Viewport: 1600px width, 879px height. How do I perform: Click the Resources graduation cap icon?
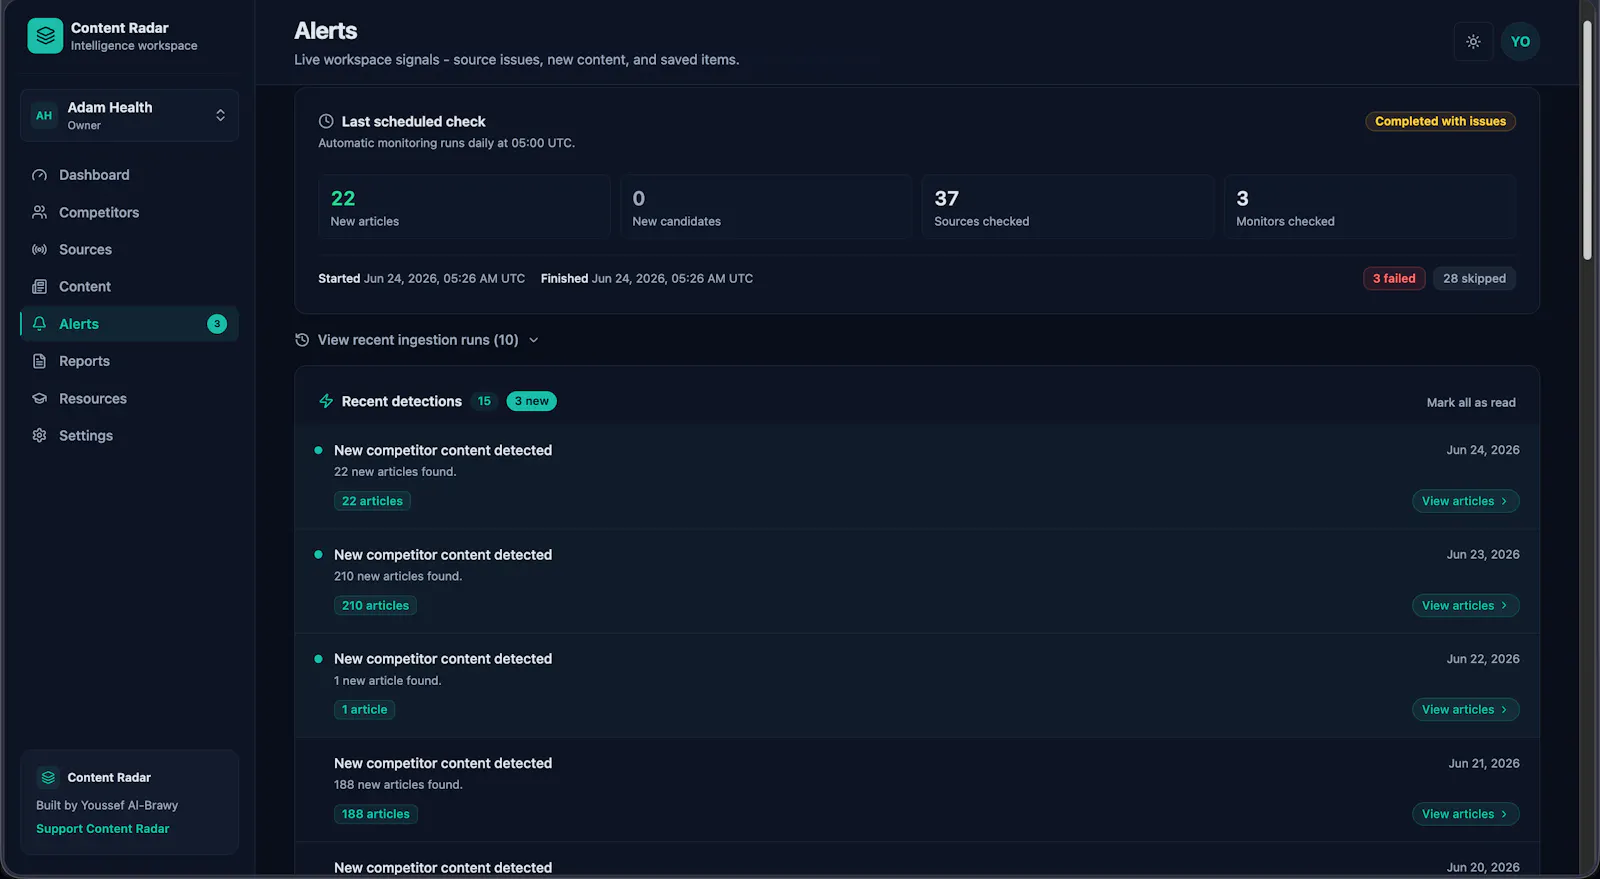tap(39, 398)
